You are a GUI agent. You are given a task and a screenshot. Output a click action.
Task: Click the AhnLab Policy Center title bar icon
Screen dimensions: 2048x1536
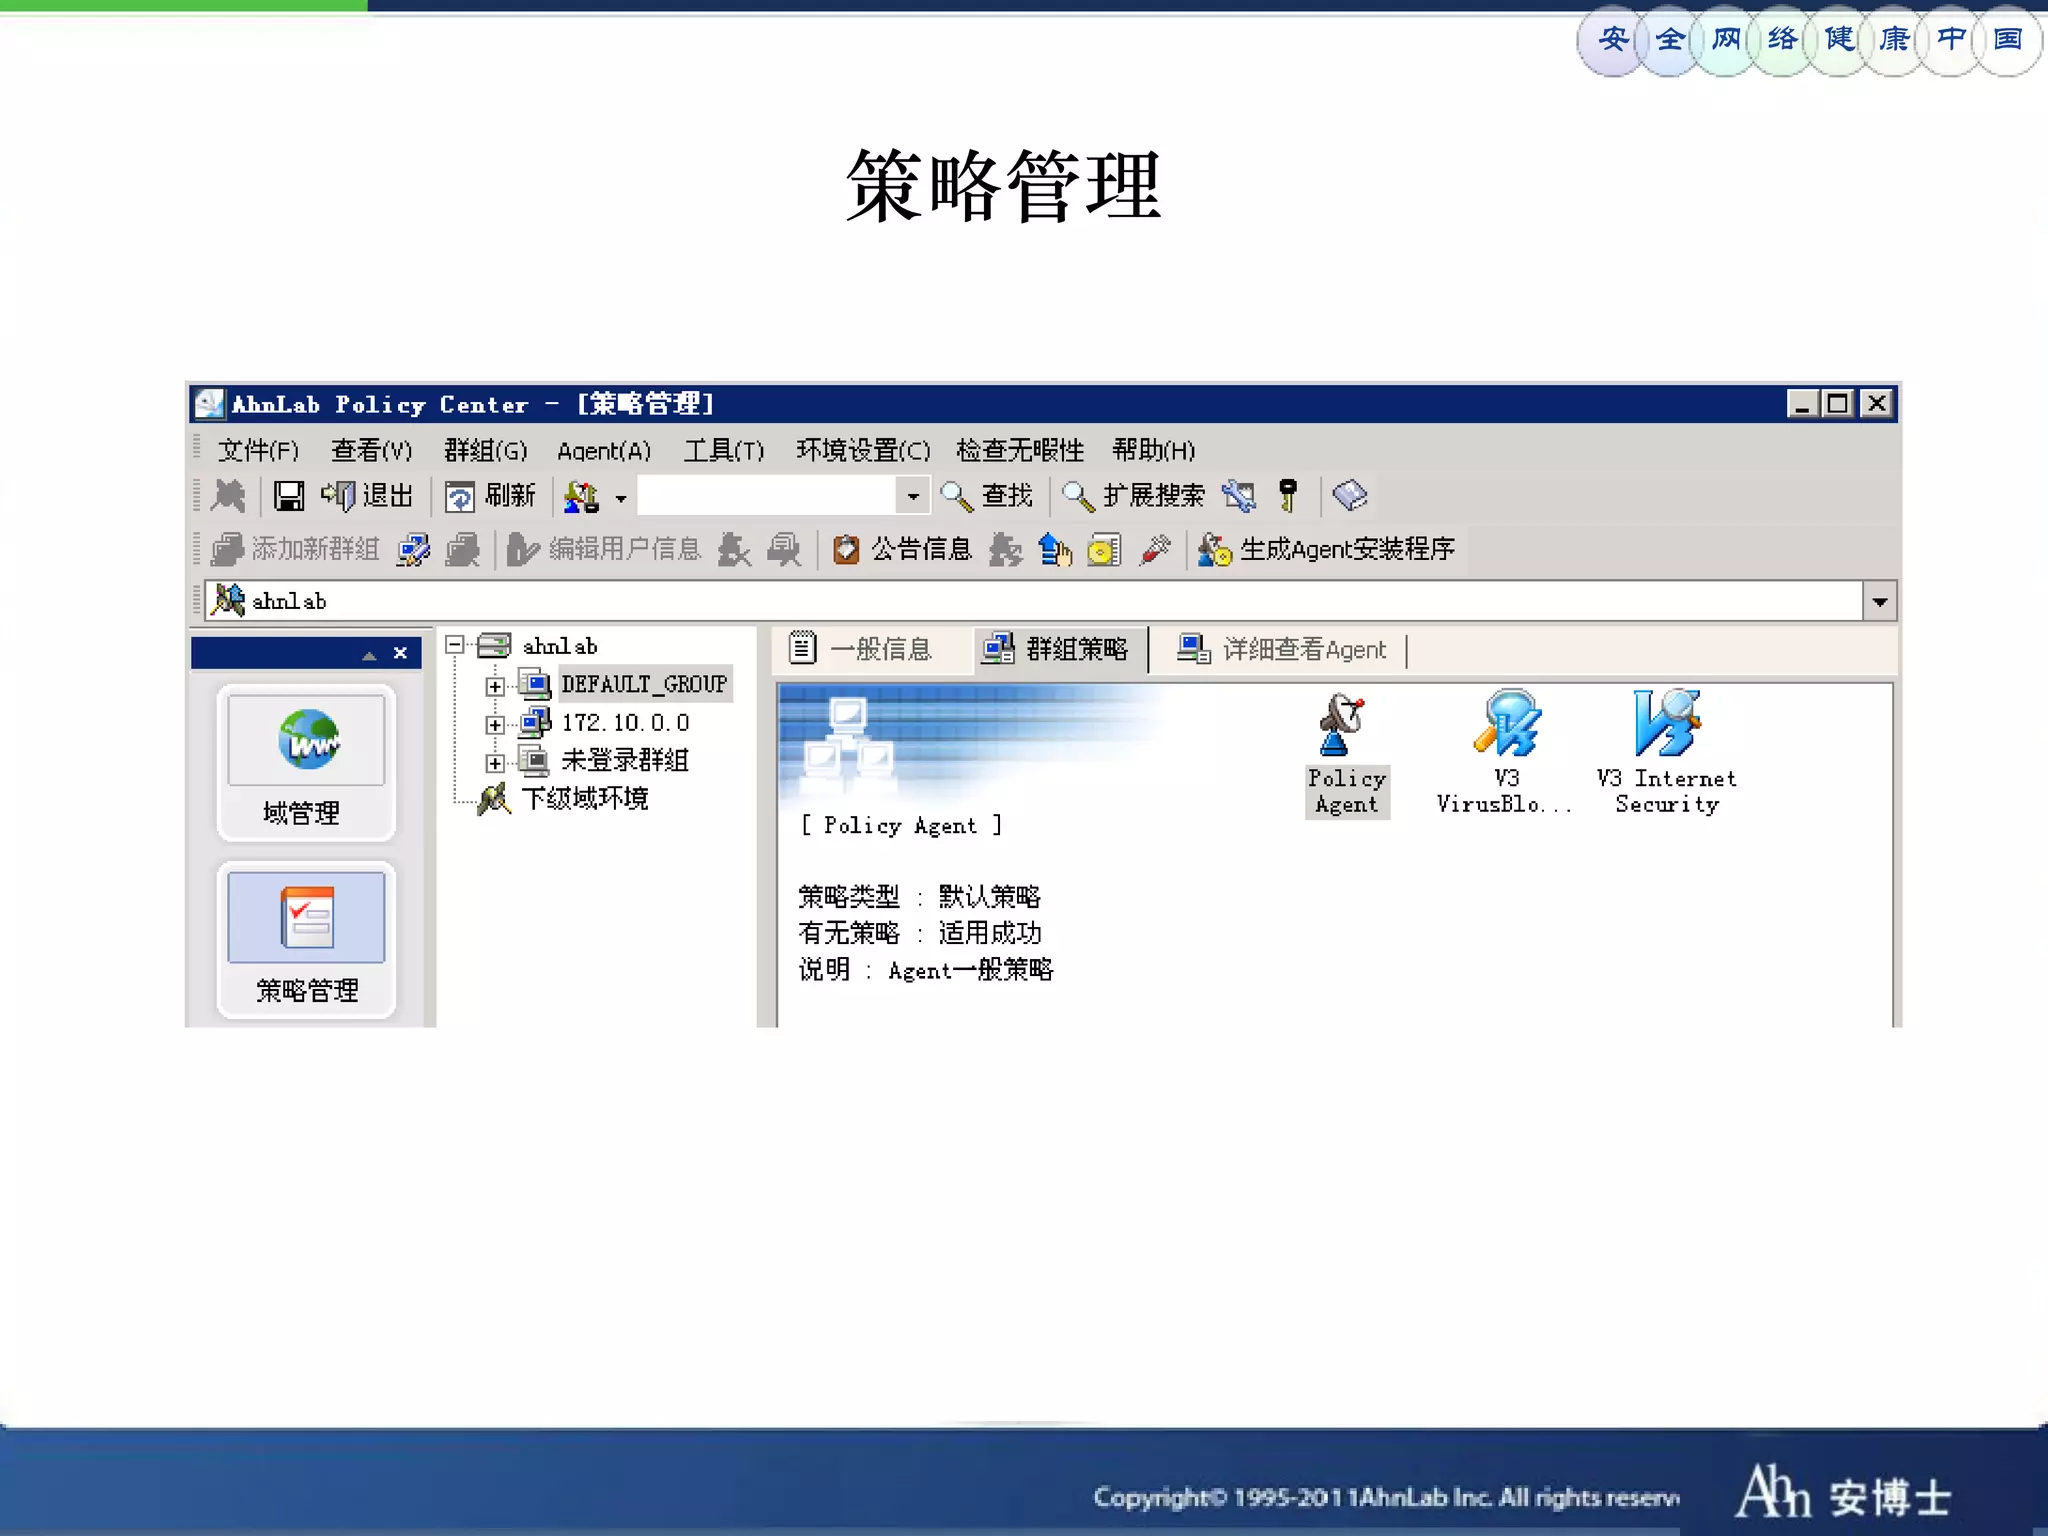coord(209,404)
